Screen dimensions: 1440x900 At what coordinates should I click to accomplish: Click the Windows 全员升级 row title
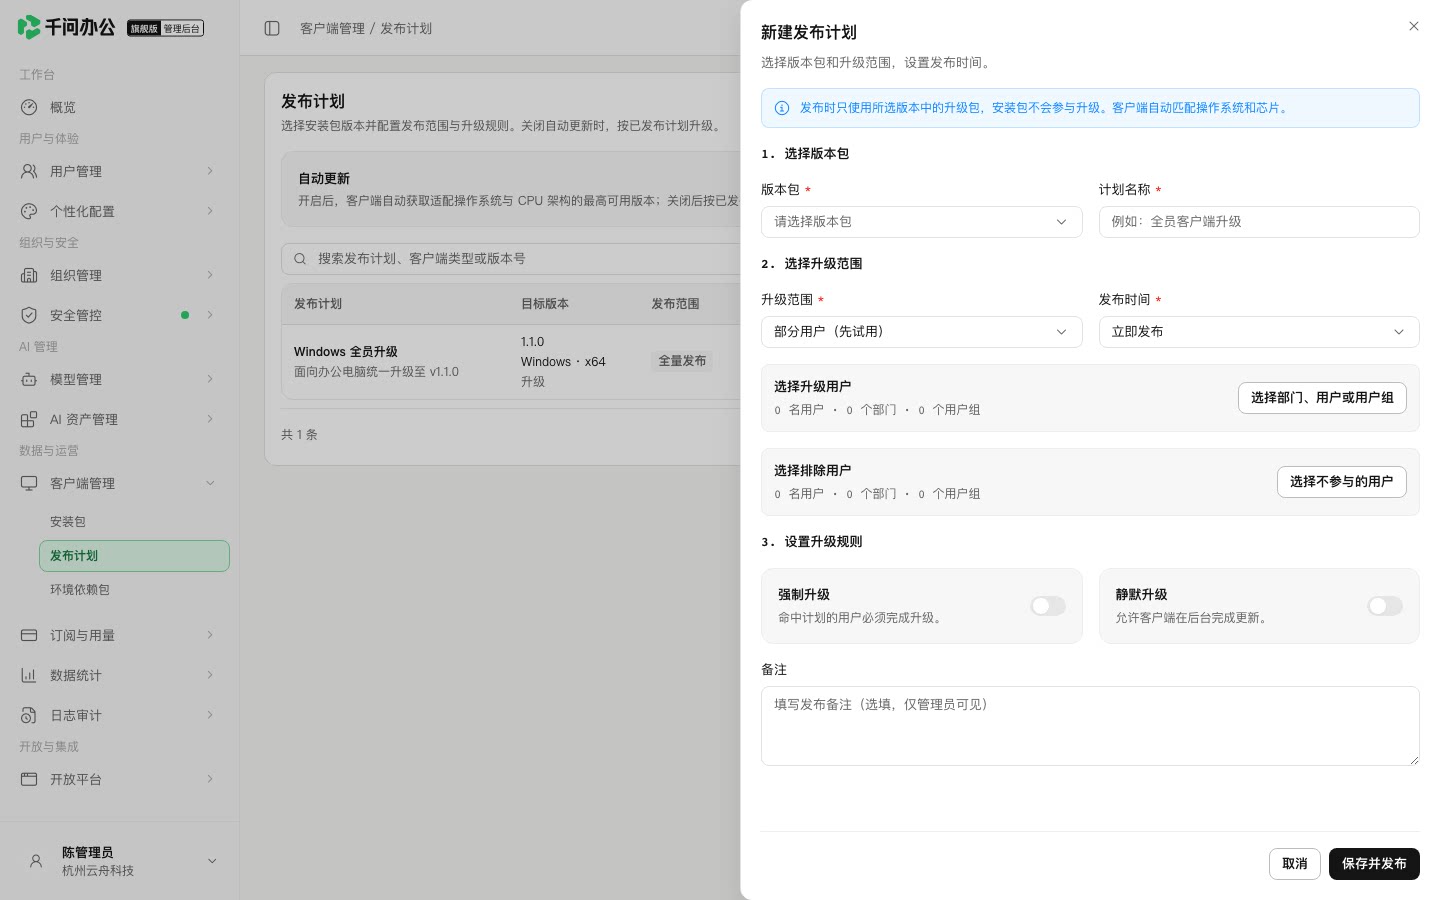coord(346,352)
